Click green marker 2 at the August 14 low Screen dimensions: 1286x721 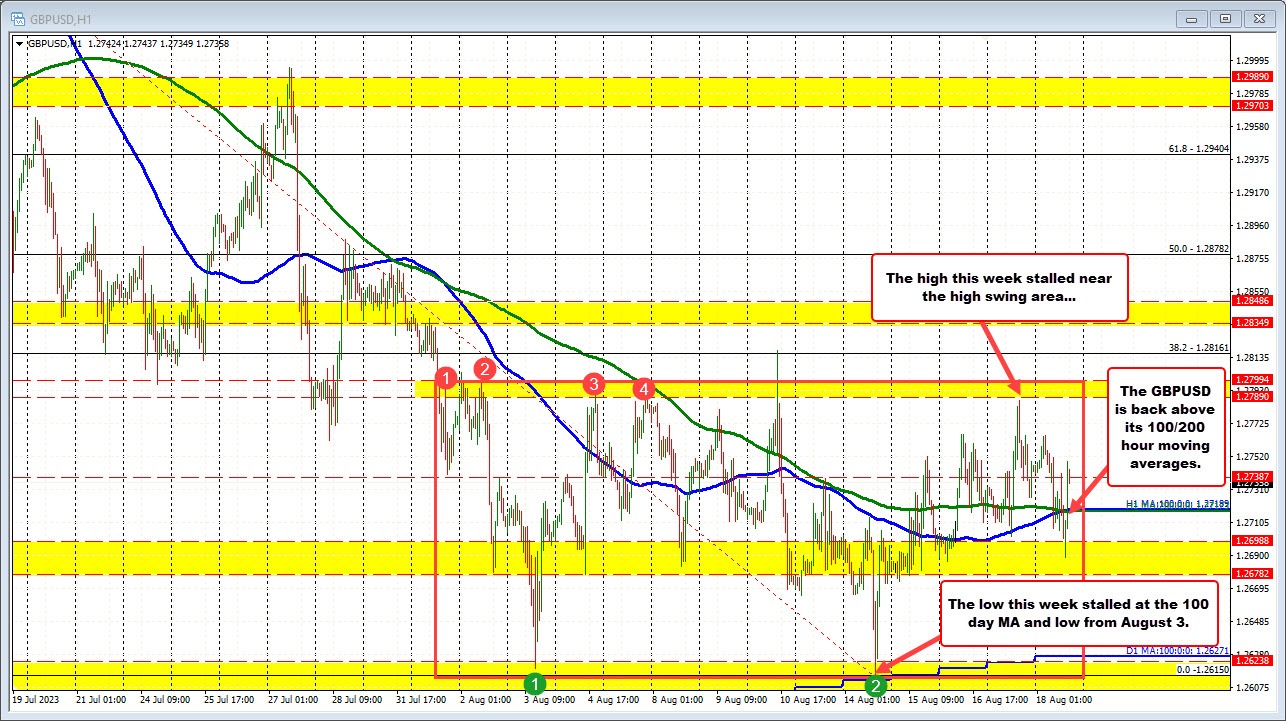pyautogui.click(x=877, y=685)
